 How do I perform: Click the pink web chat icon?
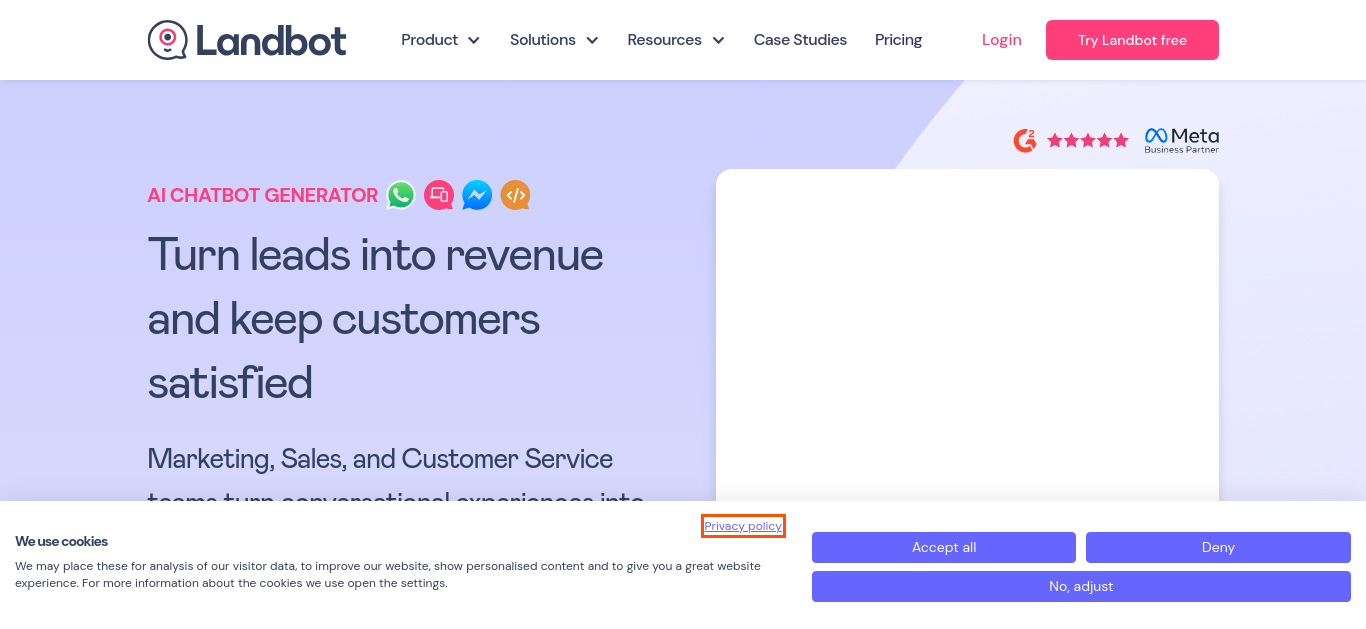(439, 195)
